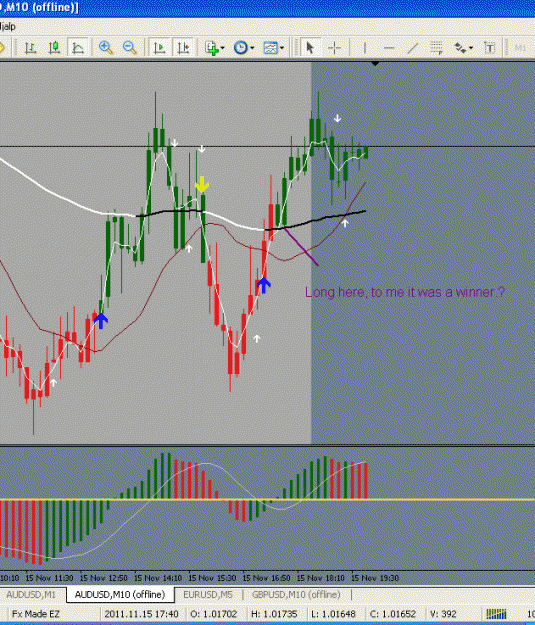This screenshot has height=625, width=535.
Task: Click the 2011.11.15 17:40 status bar time
Action: (142, 614)
